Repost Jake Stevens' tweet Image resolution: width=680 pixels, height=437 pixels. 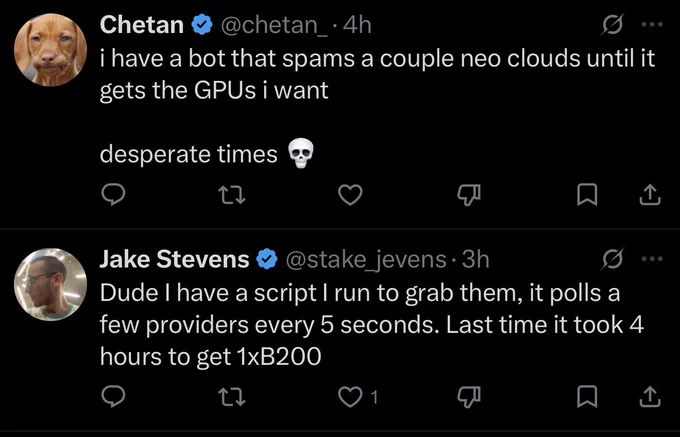pos(231,397)
